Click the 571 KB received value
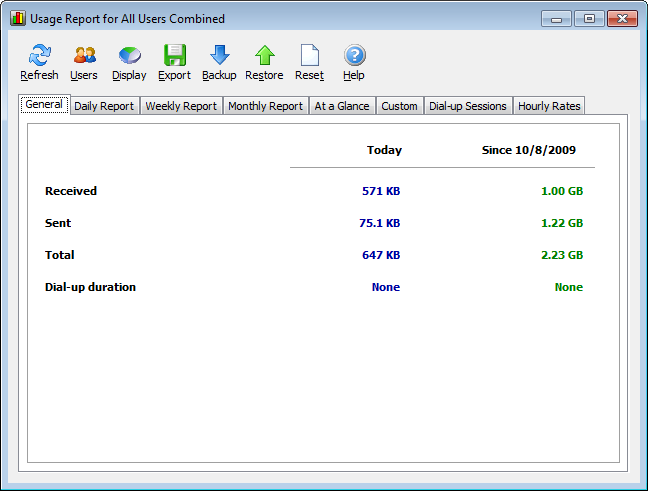The height and width of the screenshot is (491, 648). pos(381,191)
